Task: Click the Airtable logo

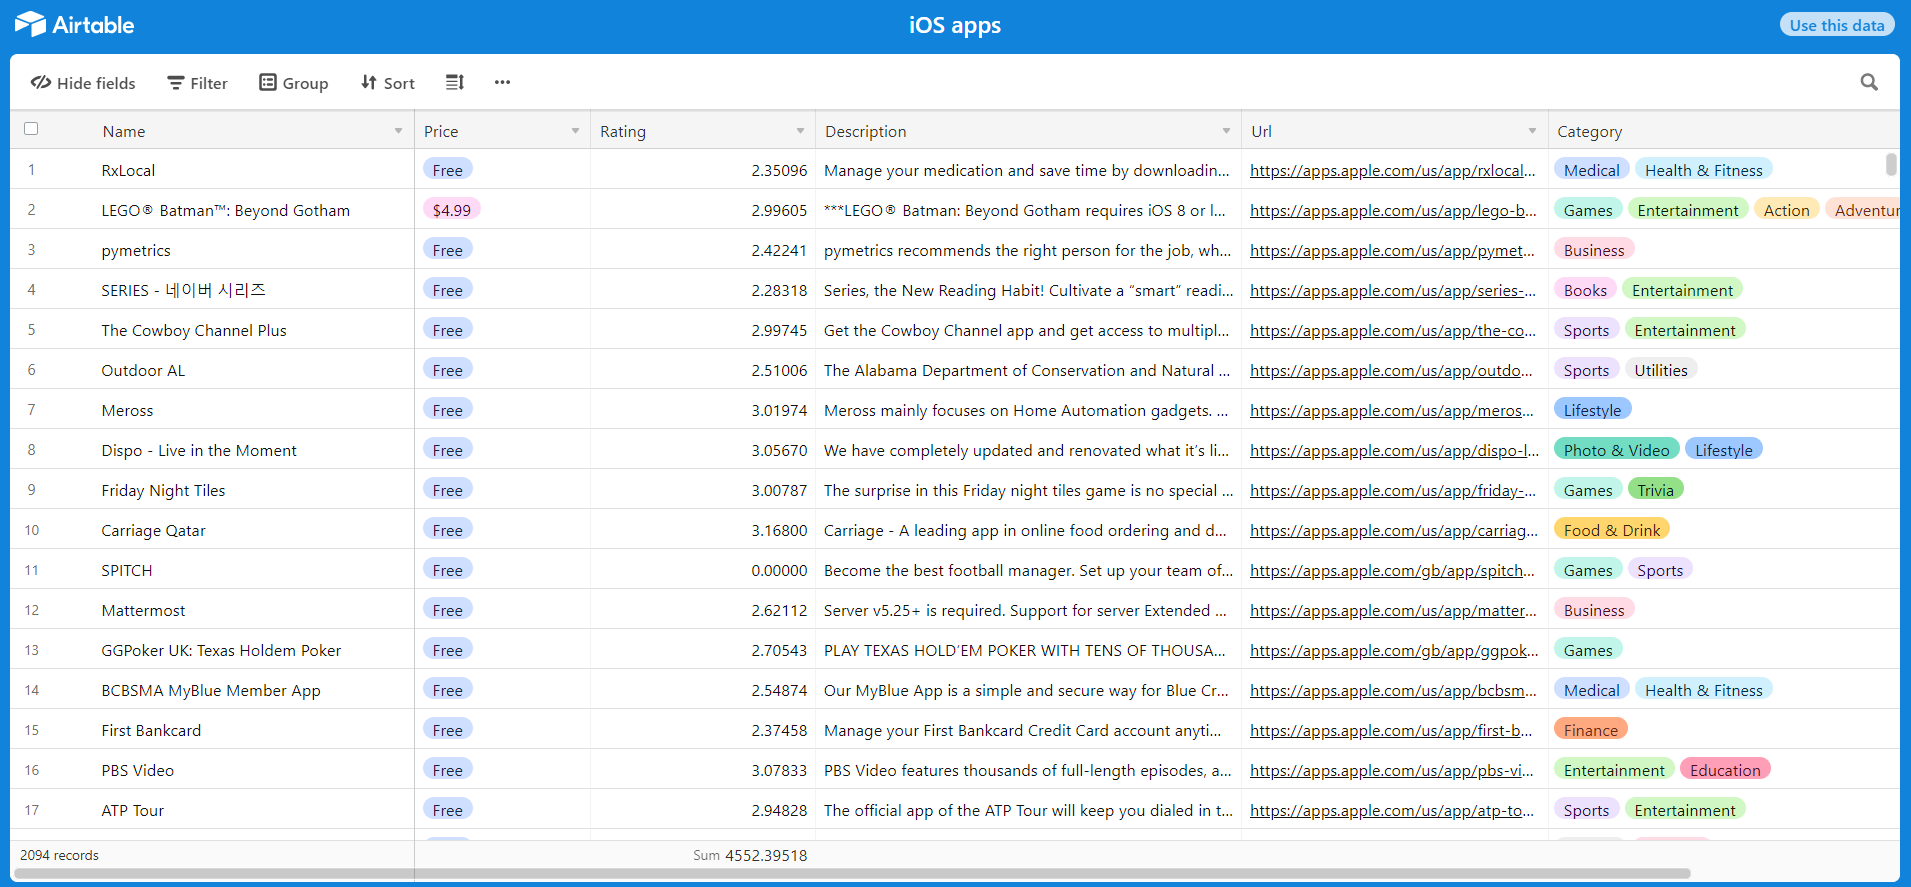Action: pyautogui.click(x=75, y=25)
